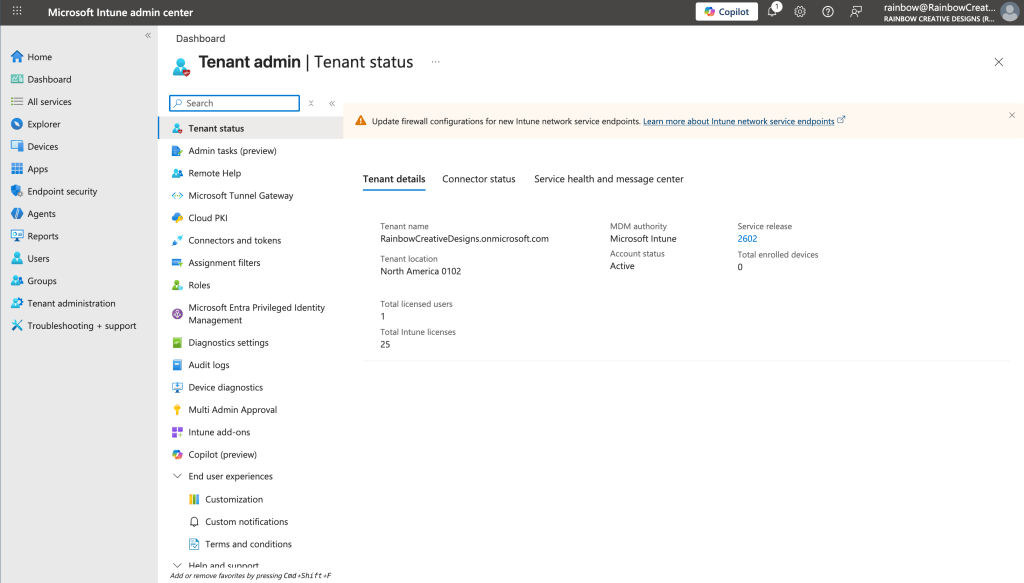Open Devices in the left navigation
The image size is (1024, 583).
[42, 147]
